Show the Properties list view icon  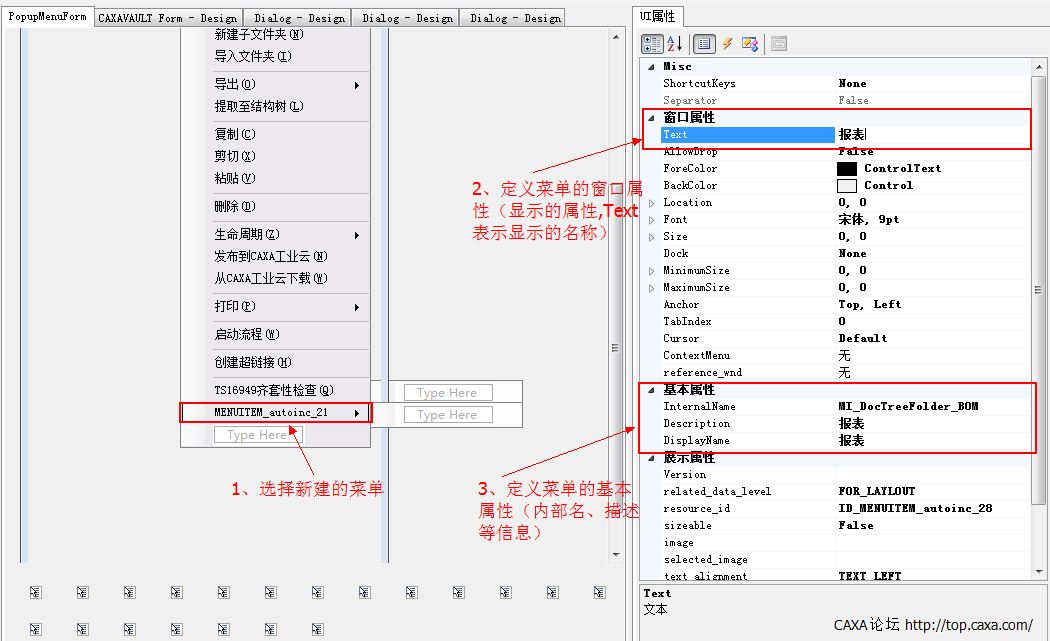(704, 44)
